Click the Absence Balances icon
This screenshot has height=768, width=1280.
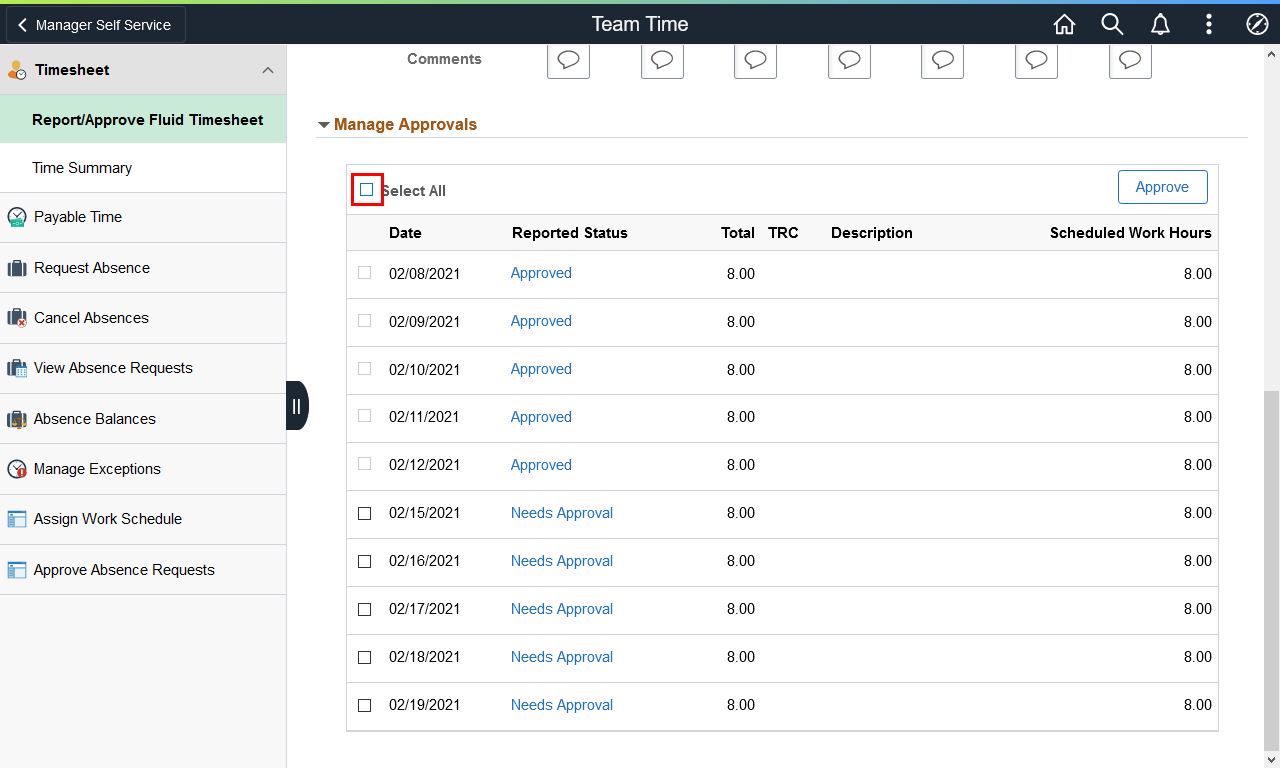[17, 419]
